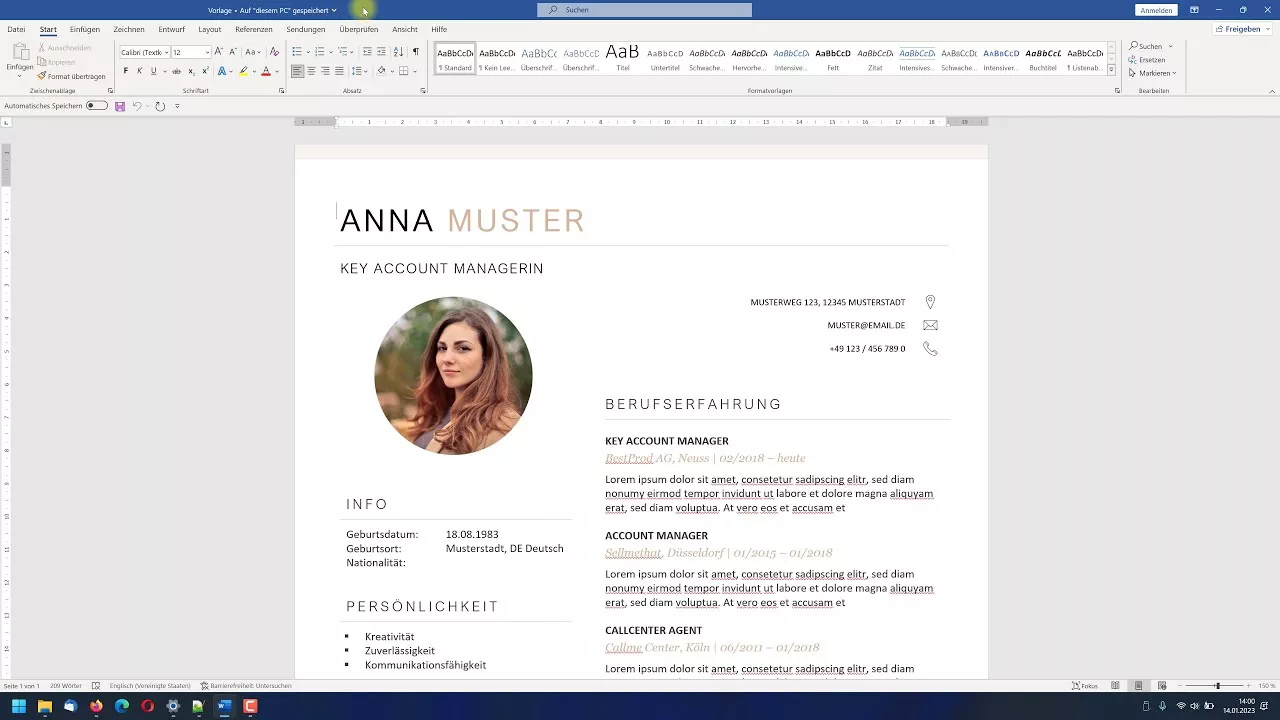
Task: Show paragraph marks with the pilcrow icon
Action: coord(416,52)
